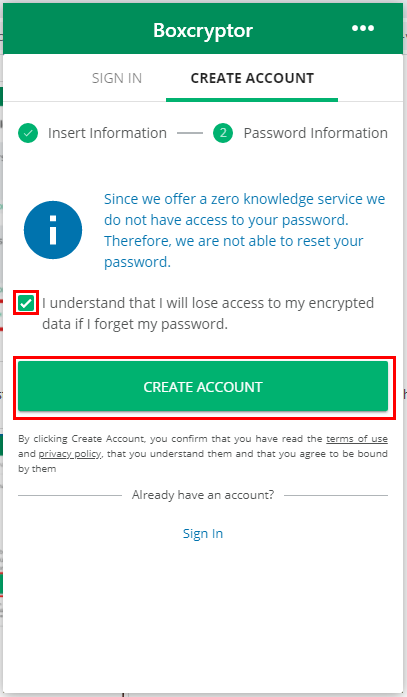Click the 'I understand that I will lose access' label
The image size is (407, 697).
(x=208, y=313)
